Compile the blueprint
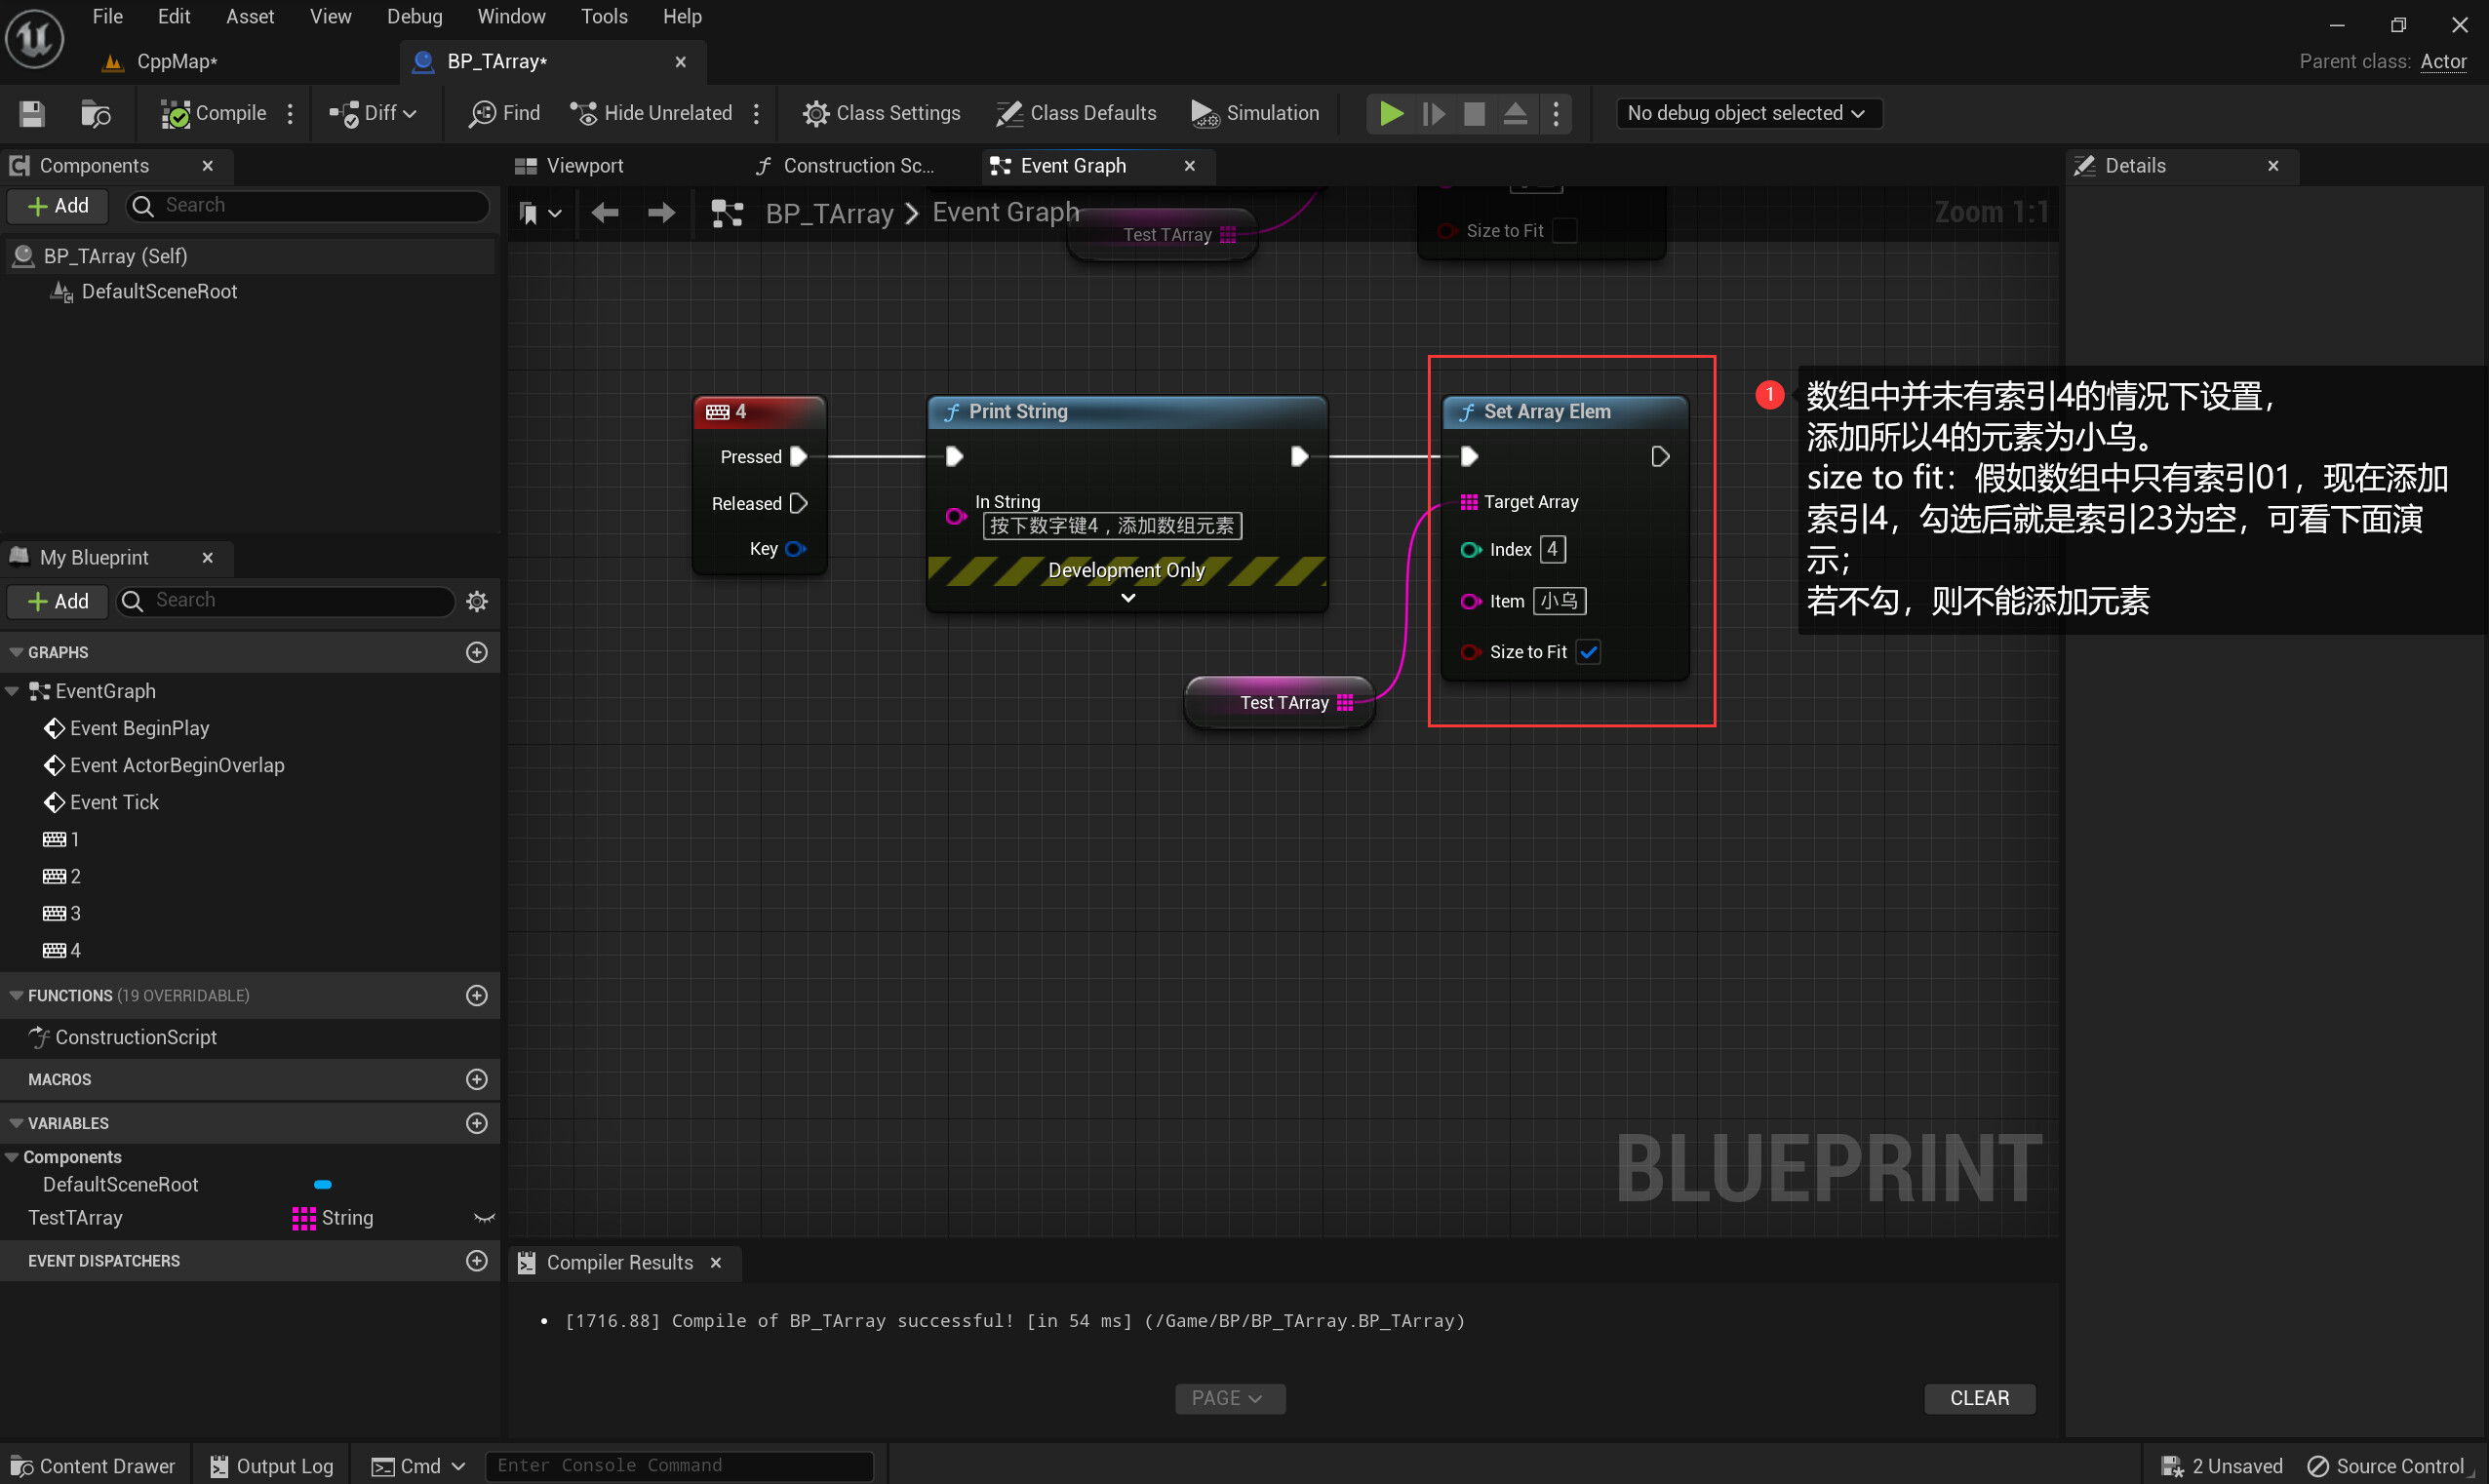The height and width of the screenshot is (1484, 2489). coord(214,113)
